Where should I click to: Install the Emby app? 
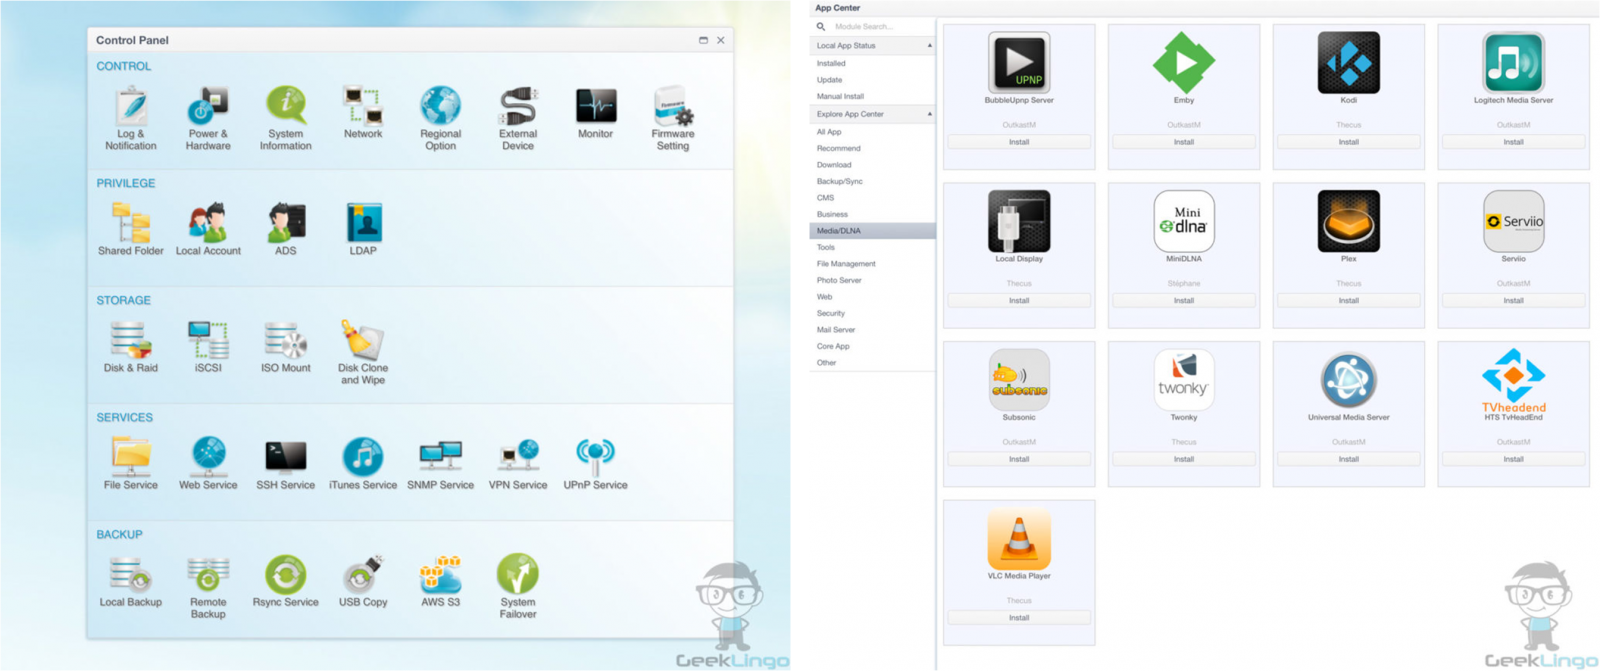tap(1184, 142)
